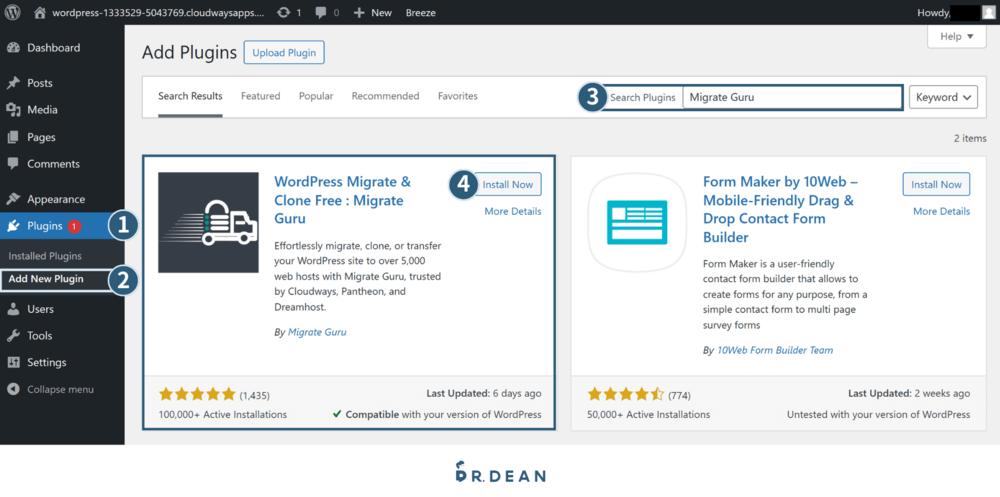This screenshot has height=497, width=1000.
Task: Switch to the Recommended tab
Action: click(385, 96)
